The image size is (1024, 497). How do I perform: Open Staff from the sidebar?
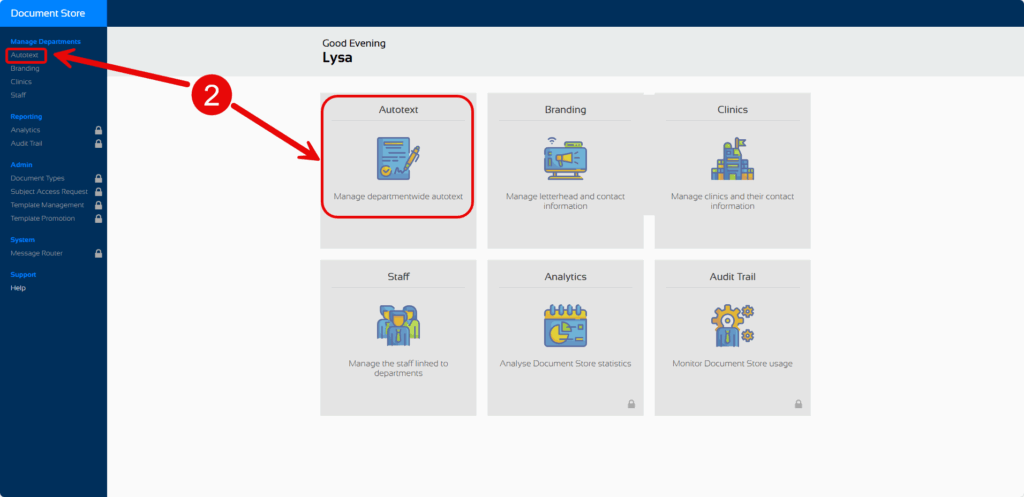(18, 95)
